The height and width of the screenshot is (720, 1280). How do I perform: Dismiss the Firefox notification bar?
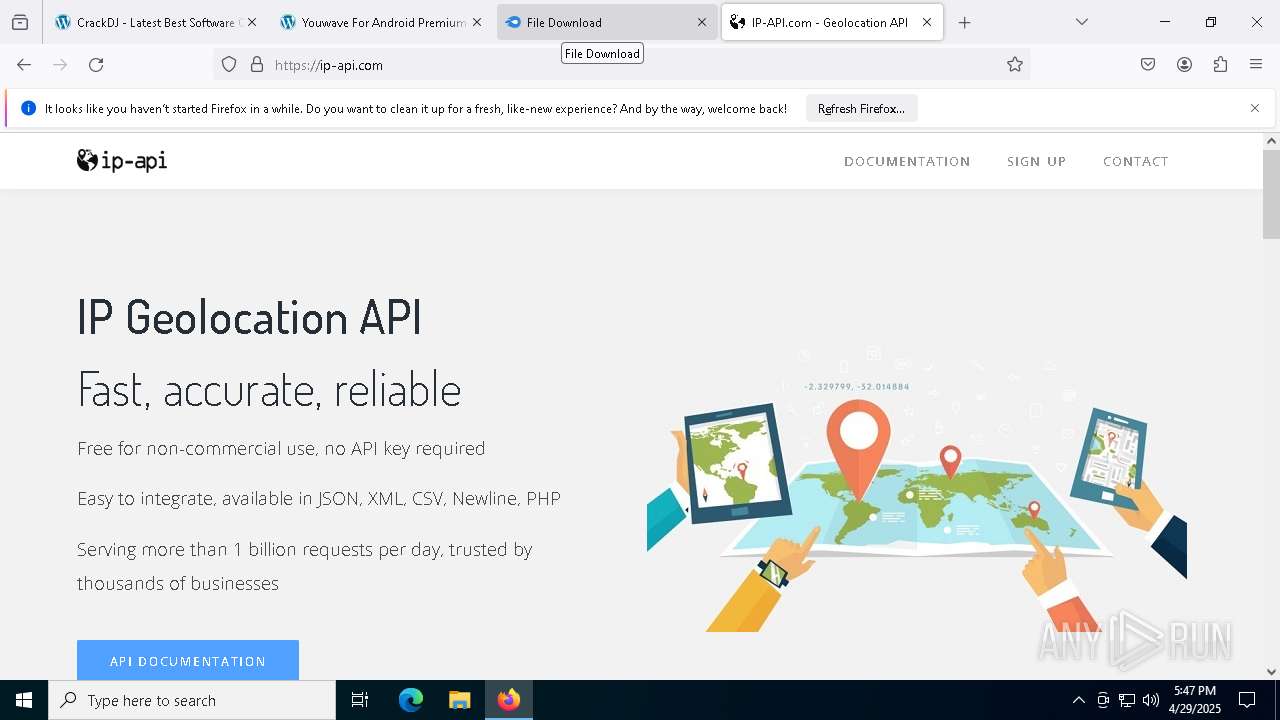click(1254, 108)
